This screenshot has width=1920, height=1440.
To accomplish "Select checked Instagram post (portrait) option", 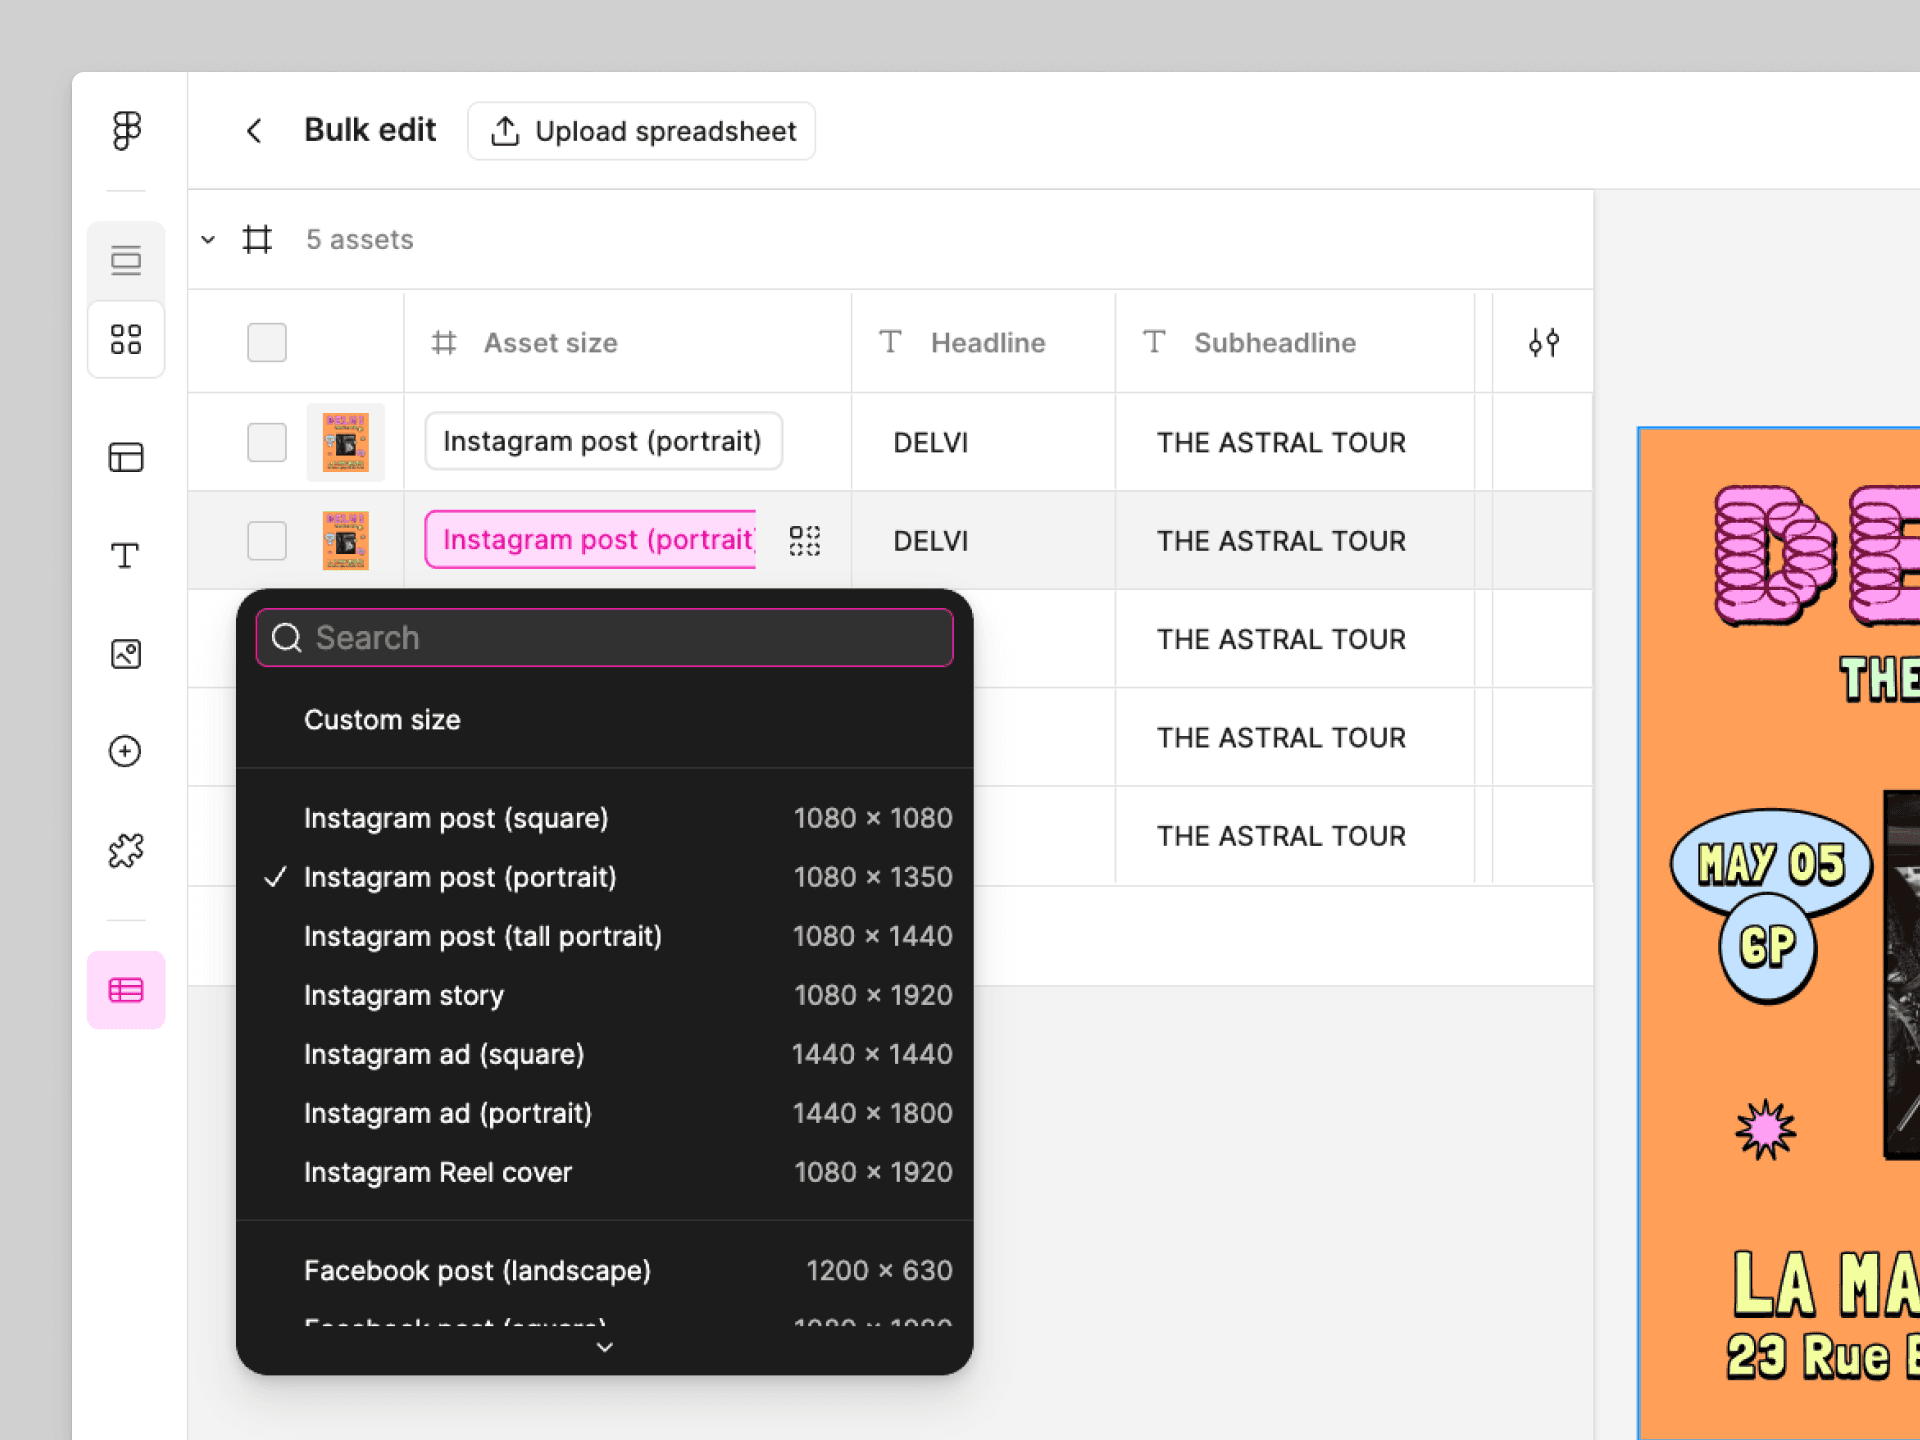I will coord(604,877).
